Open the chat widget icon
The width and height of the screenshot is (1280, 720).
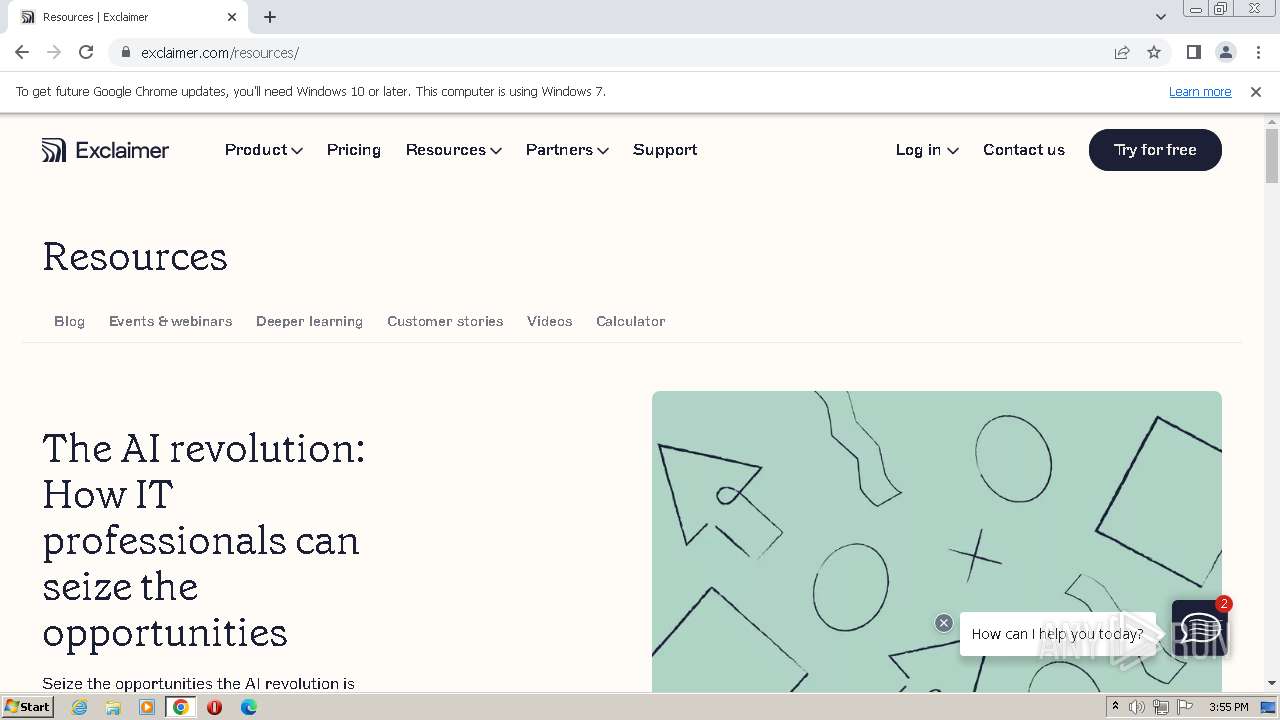[x=1199, y=628]
